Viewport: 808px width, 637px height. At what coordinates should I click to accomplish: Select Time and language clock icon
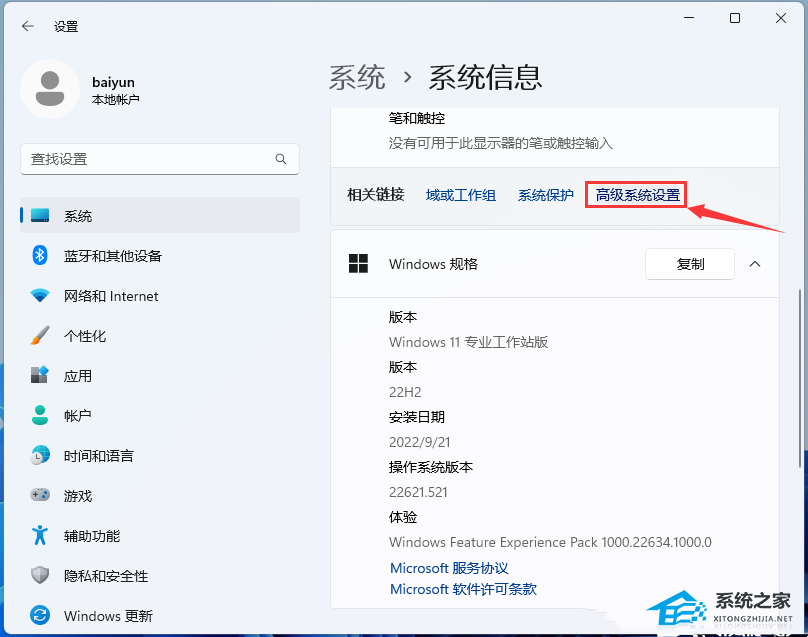pyautogui.click(x=40, y=456)
